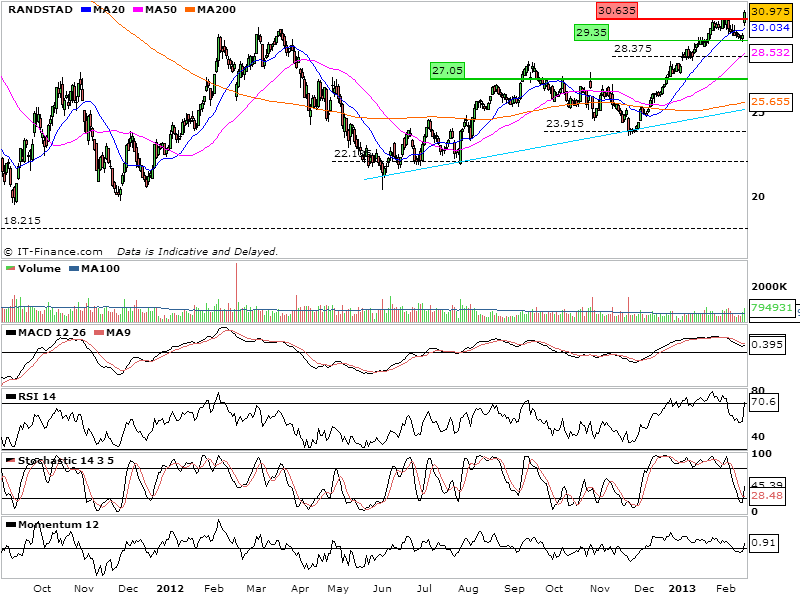Click the Jul month label
This screenshot has height=600, width=800.
(424, 589)
